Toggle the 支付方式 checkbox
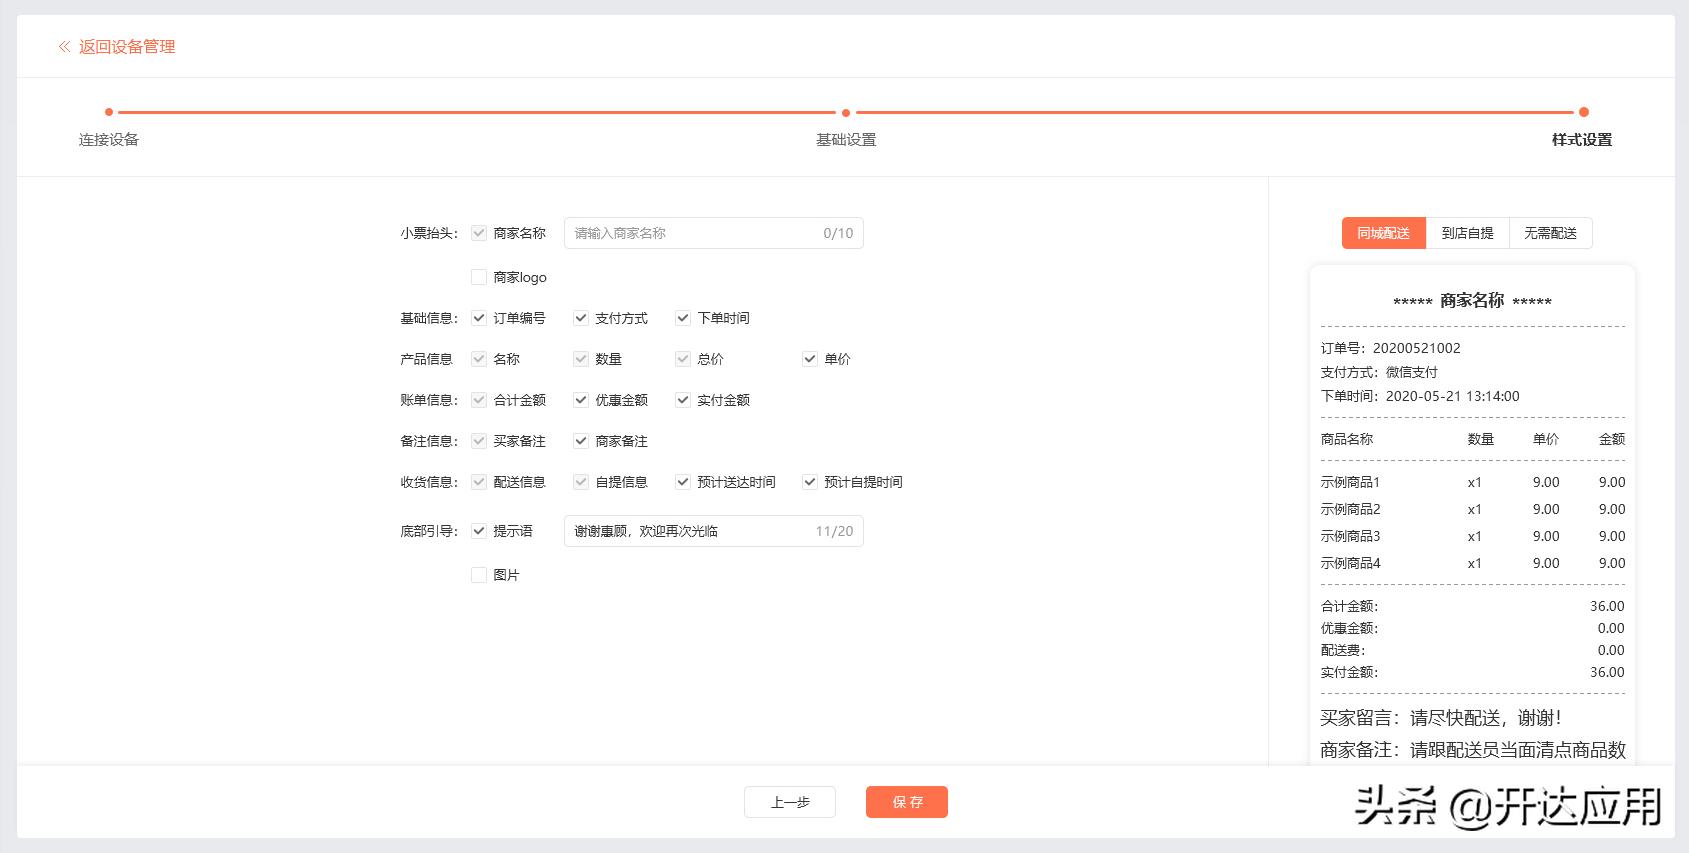Image resolution: width=1689 pixels, height=853 pixels. pos(581,318)
